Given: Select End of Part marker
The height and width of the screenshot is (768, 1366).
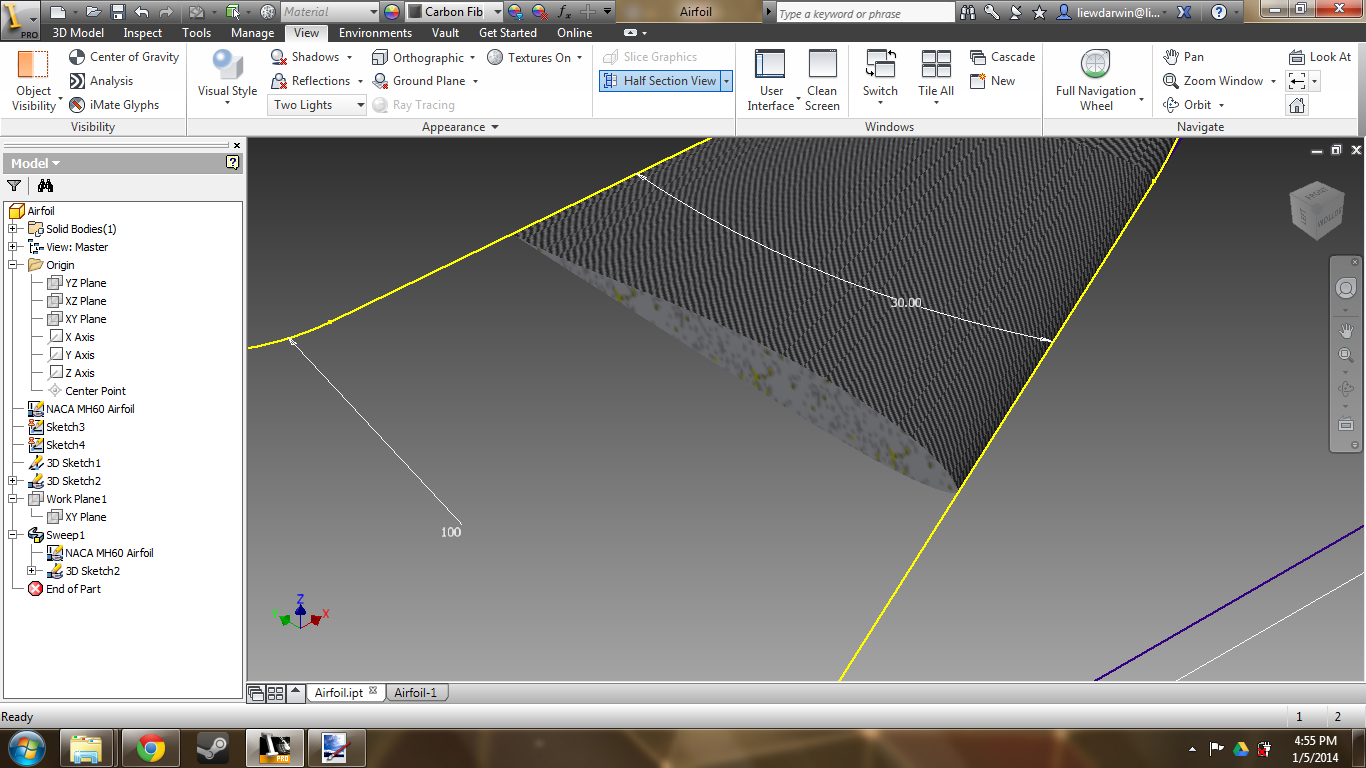Looking at the screenshot, I should 73,589.
